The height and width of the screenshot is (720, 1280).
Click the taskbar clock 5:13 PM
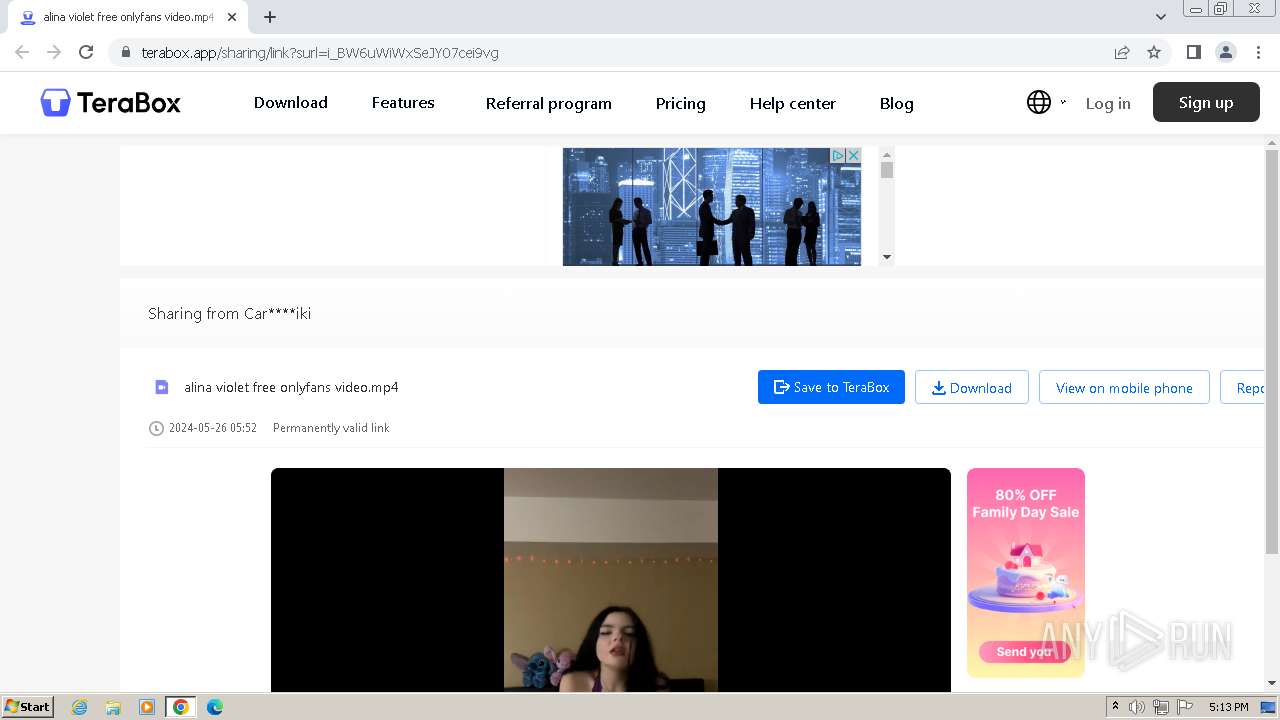pyautogui.click(x=1228, y=707)
